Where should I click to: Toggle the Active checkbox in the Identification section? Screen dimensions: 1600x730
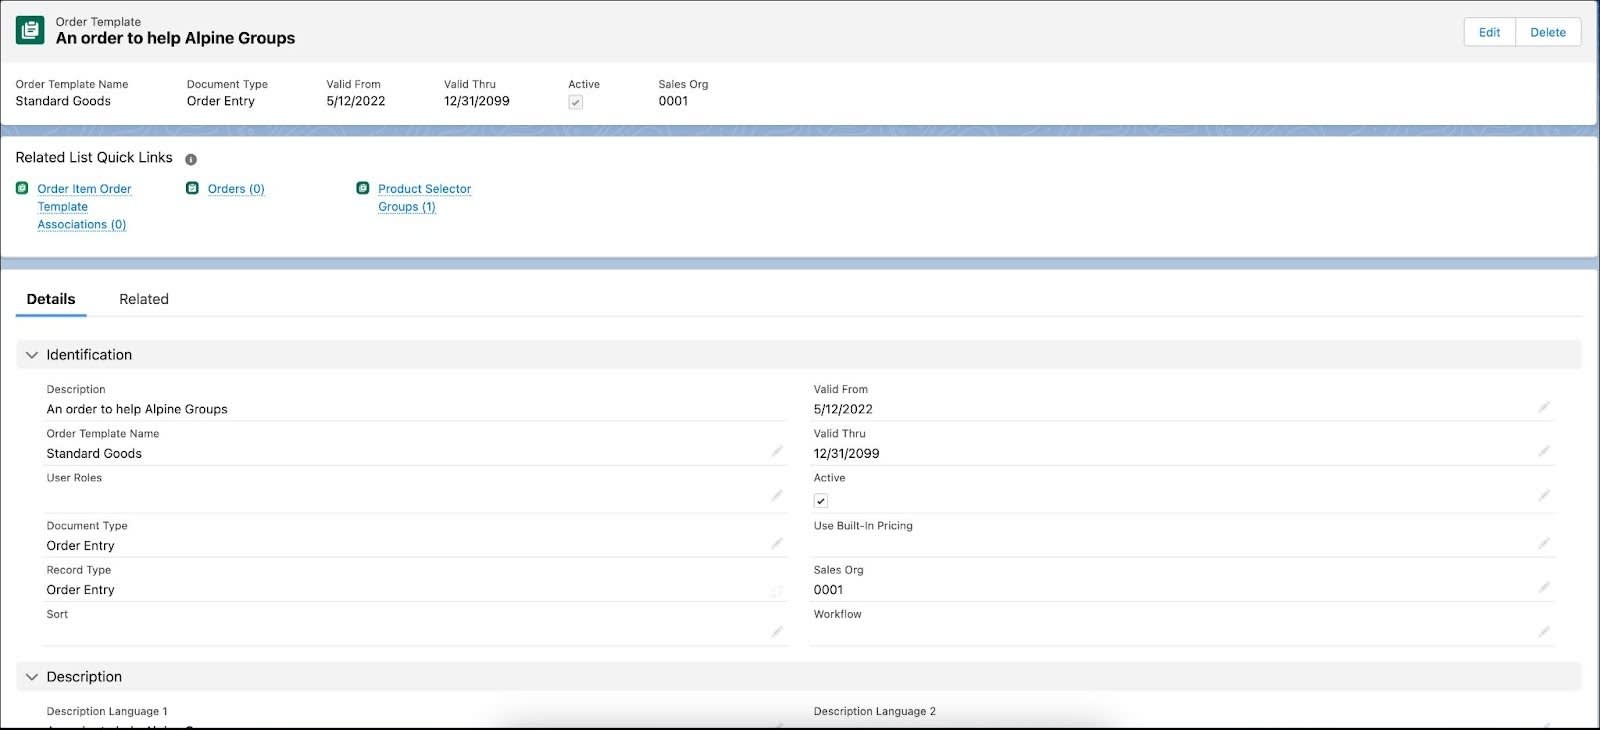click(x=821, y=501)
